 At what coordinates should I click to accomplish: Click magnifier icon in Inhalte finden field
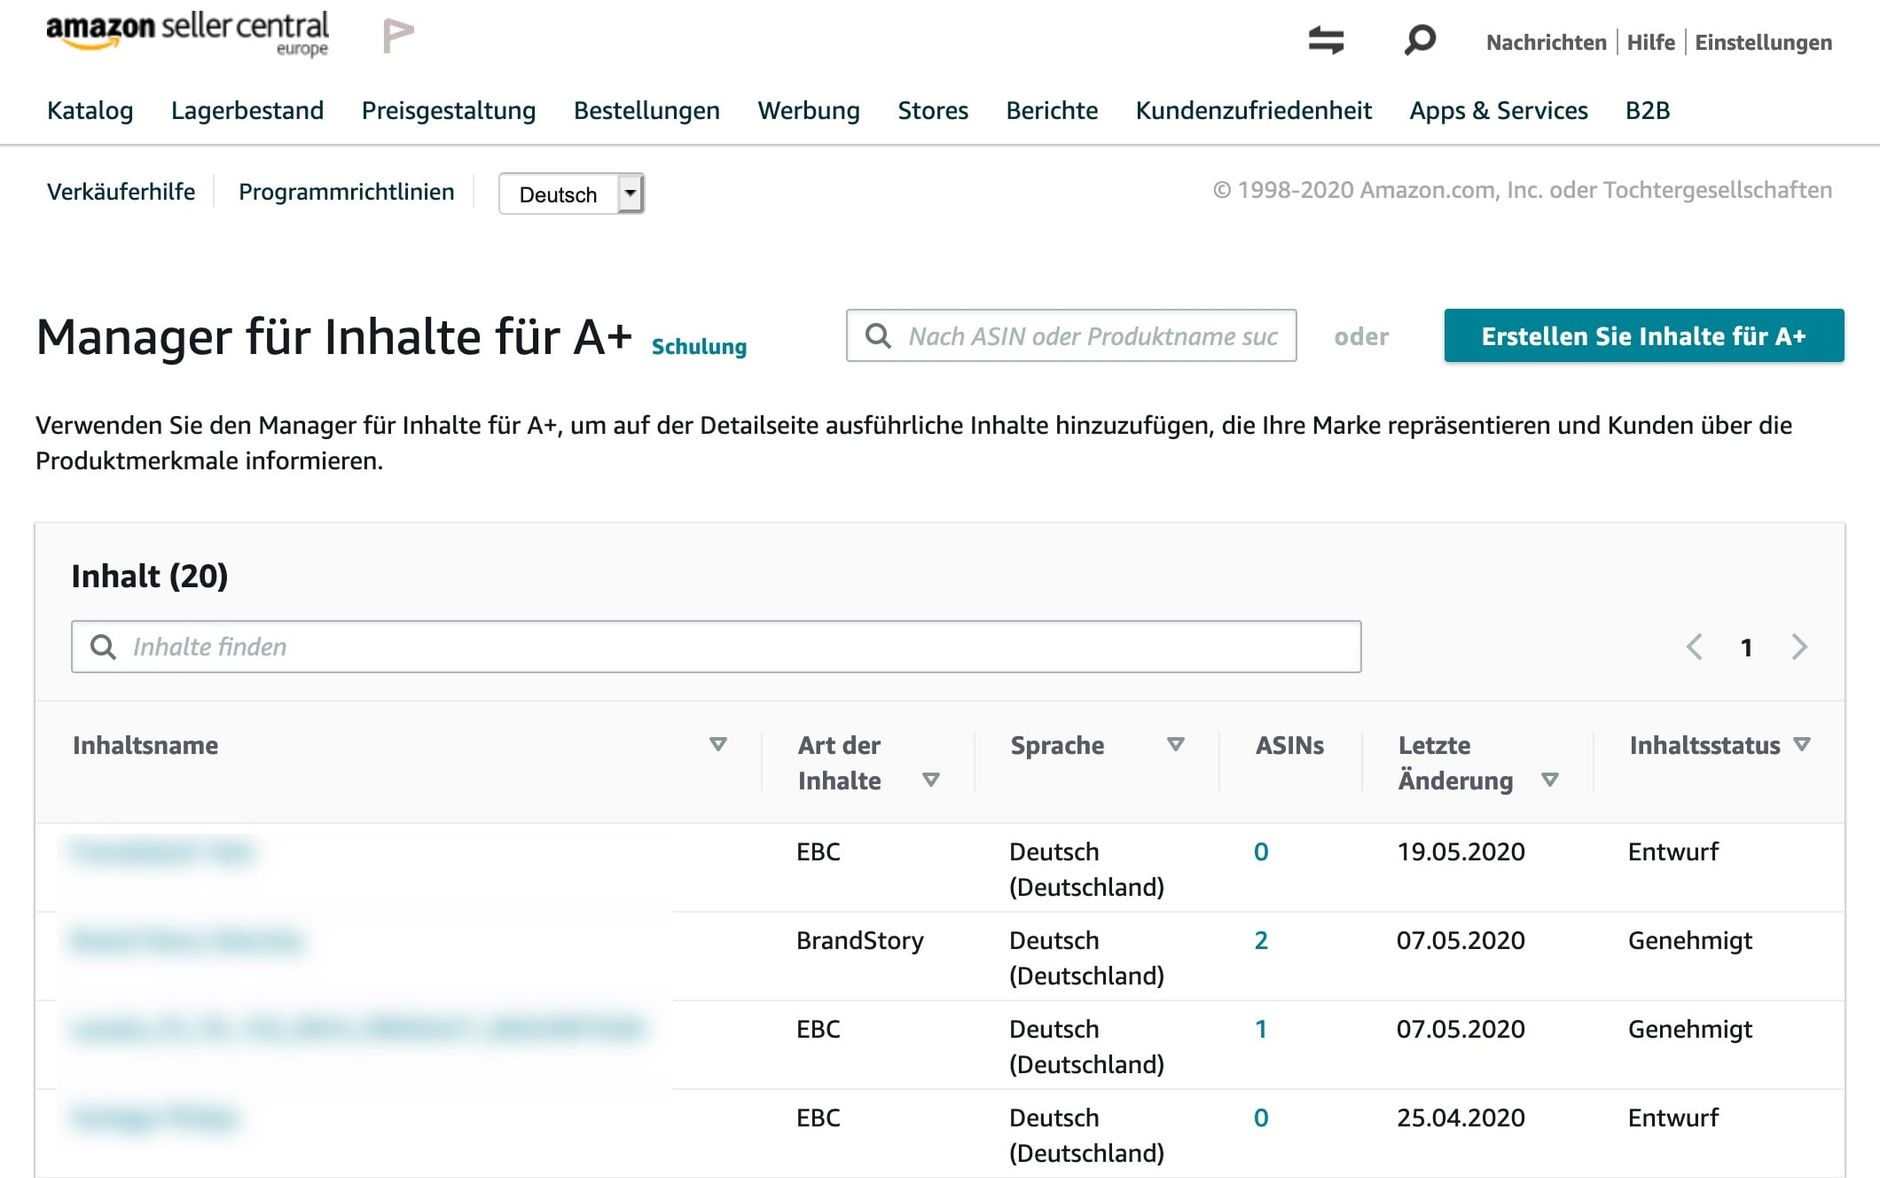[x=103, y=647]
